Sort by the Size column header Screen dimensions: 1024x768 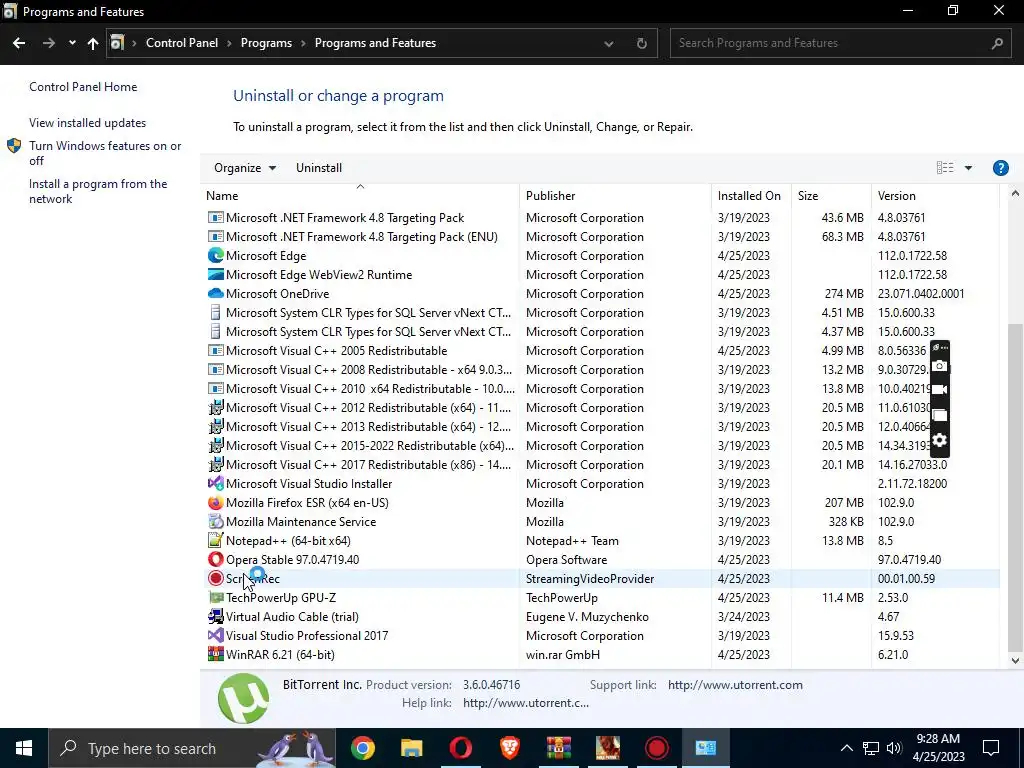pyautogui.click(x=831, y=195)
